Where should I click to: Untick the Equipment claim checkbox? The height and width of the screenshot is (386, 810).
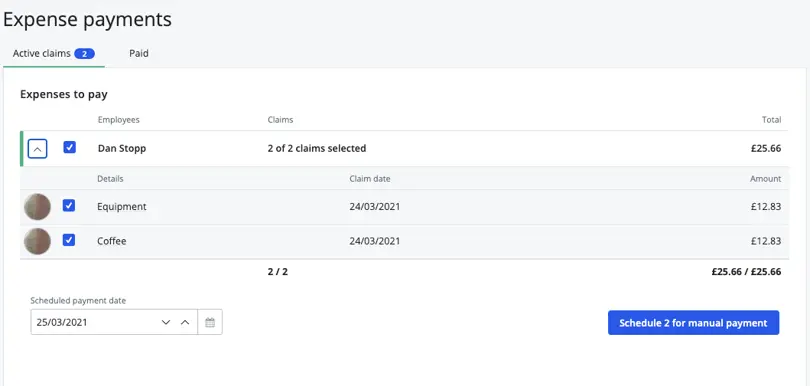pos(69,206)
